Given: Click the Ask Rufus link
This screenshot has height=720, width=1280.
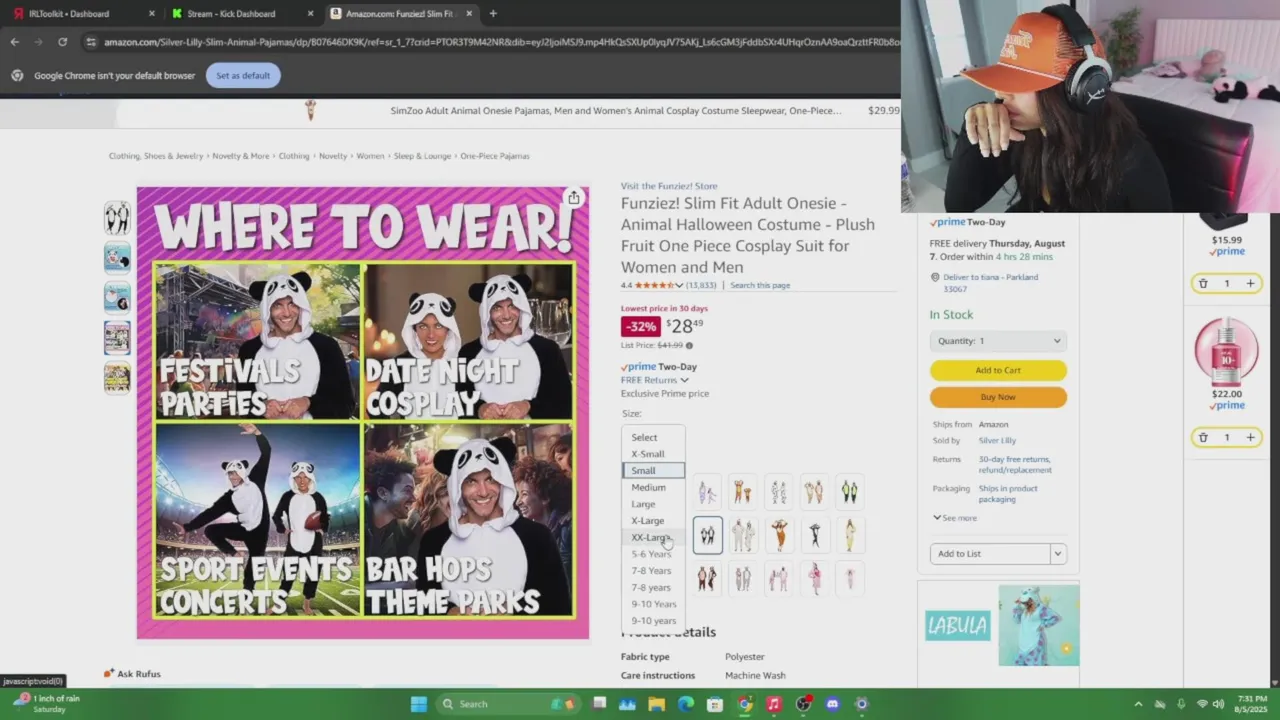Looking at the screenshot, I should pyautogui.click(x=132, y=674).
